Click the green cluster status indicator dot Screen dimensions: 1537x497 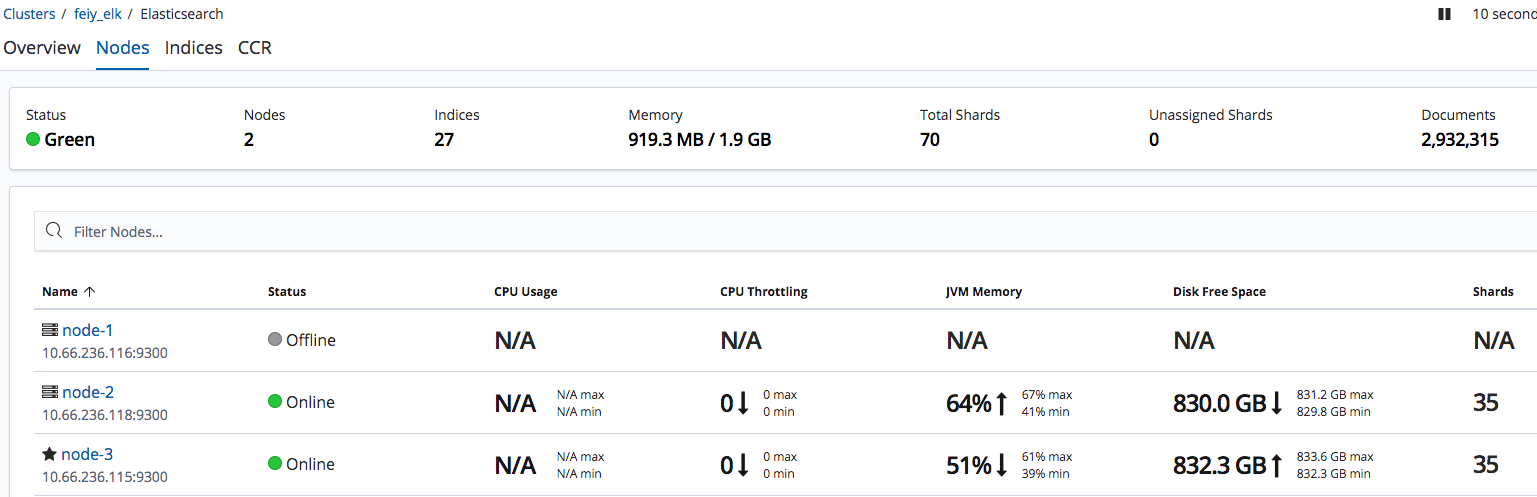(33, 140)
